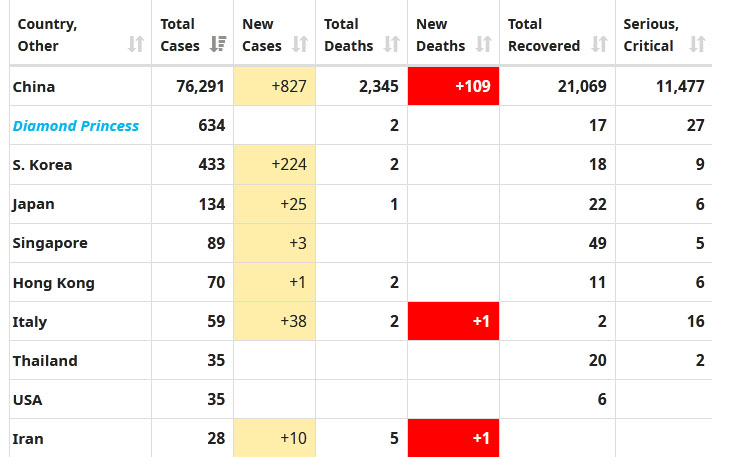Sort by Total Recovered arrow icon
This screenshot has height=457, width=730.
599,45
